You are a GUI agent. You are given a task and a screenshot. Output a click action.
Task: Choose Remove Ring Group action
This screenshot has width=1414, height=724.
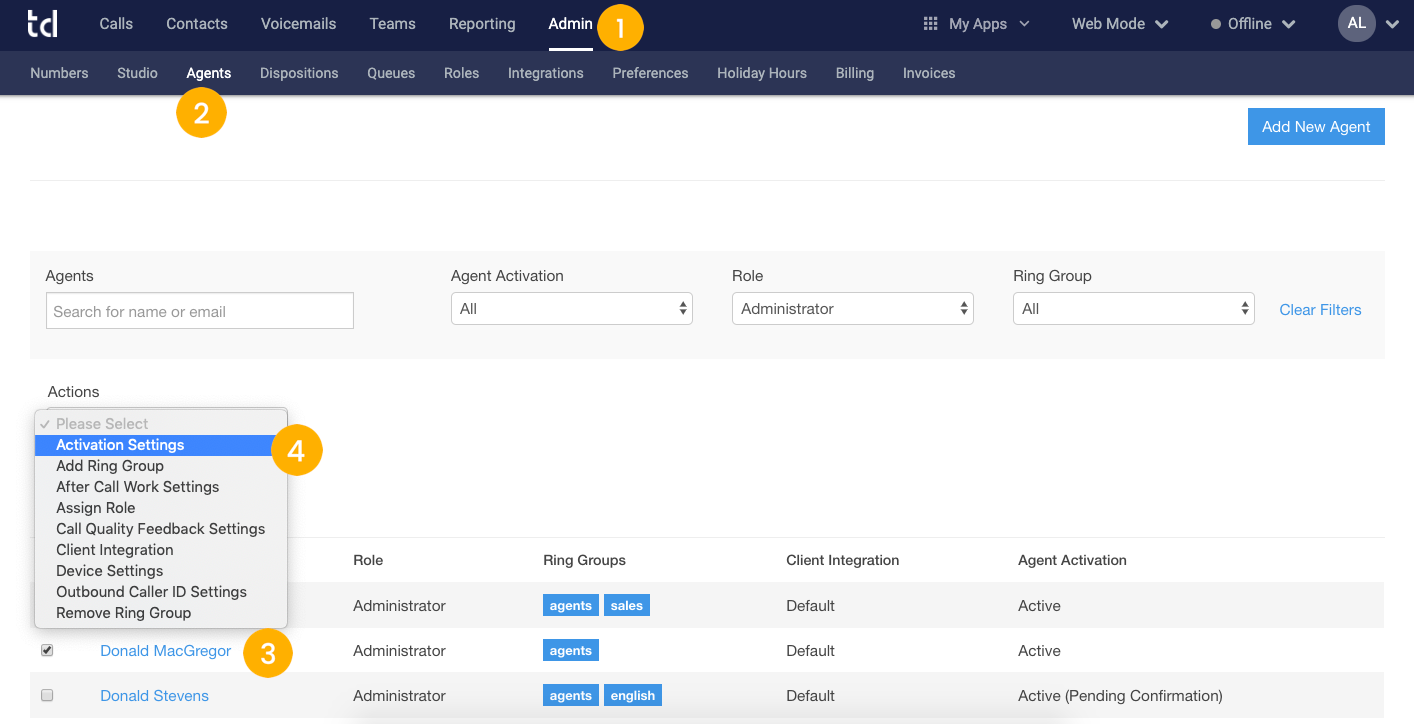coord(161,613)
